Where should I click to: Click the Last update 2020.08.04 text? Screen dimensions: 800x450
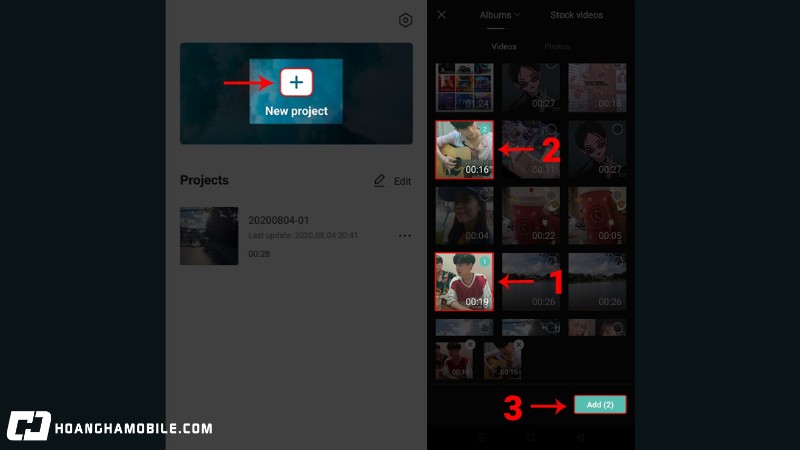(x=303, y=235)
